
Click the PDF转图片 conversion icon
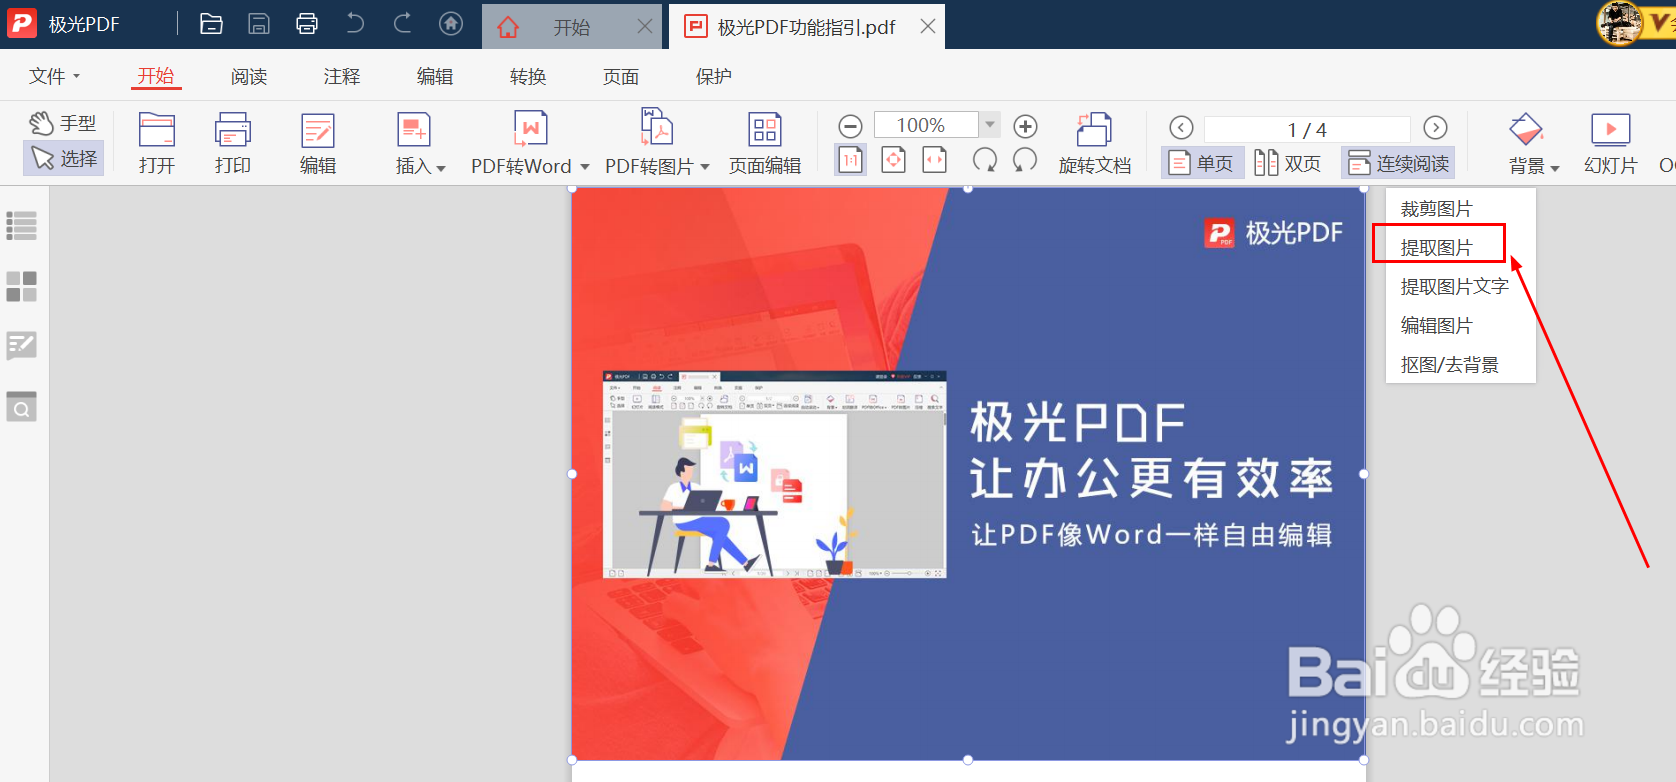[x=657, y=129]
